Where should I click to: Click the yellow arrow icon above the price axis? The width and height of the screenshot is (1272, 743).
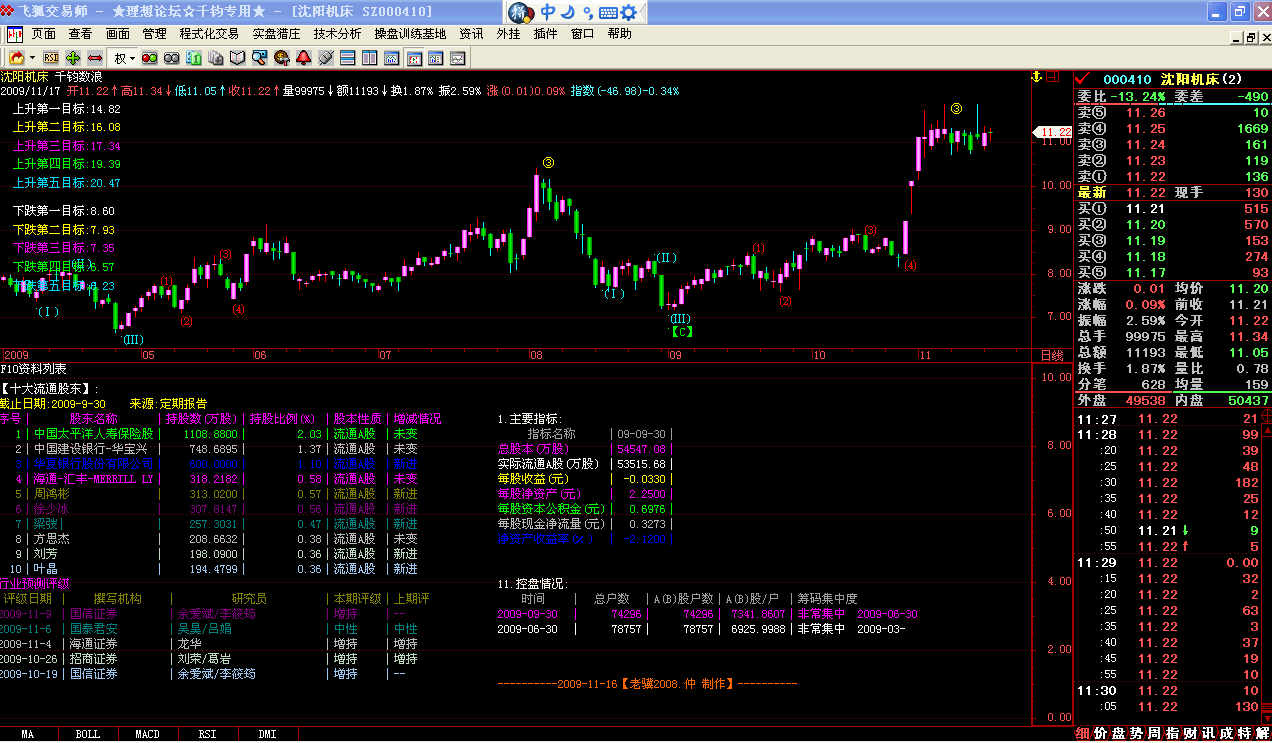1036,76
